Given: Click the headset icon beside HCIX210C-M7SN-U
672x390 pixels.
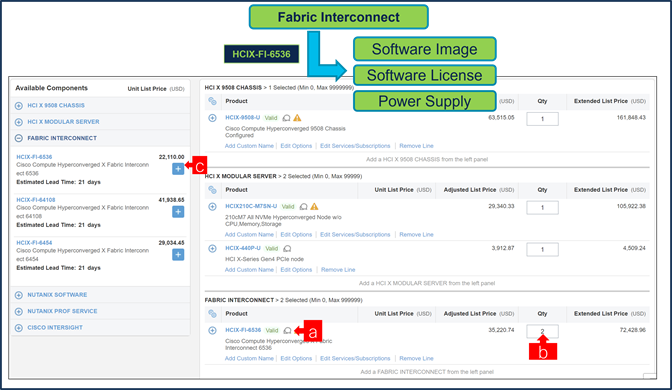Looking at the screenshot, I should pos(303,207).
